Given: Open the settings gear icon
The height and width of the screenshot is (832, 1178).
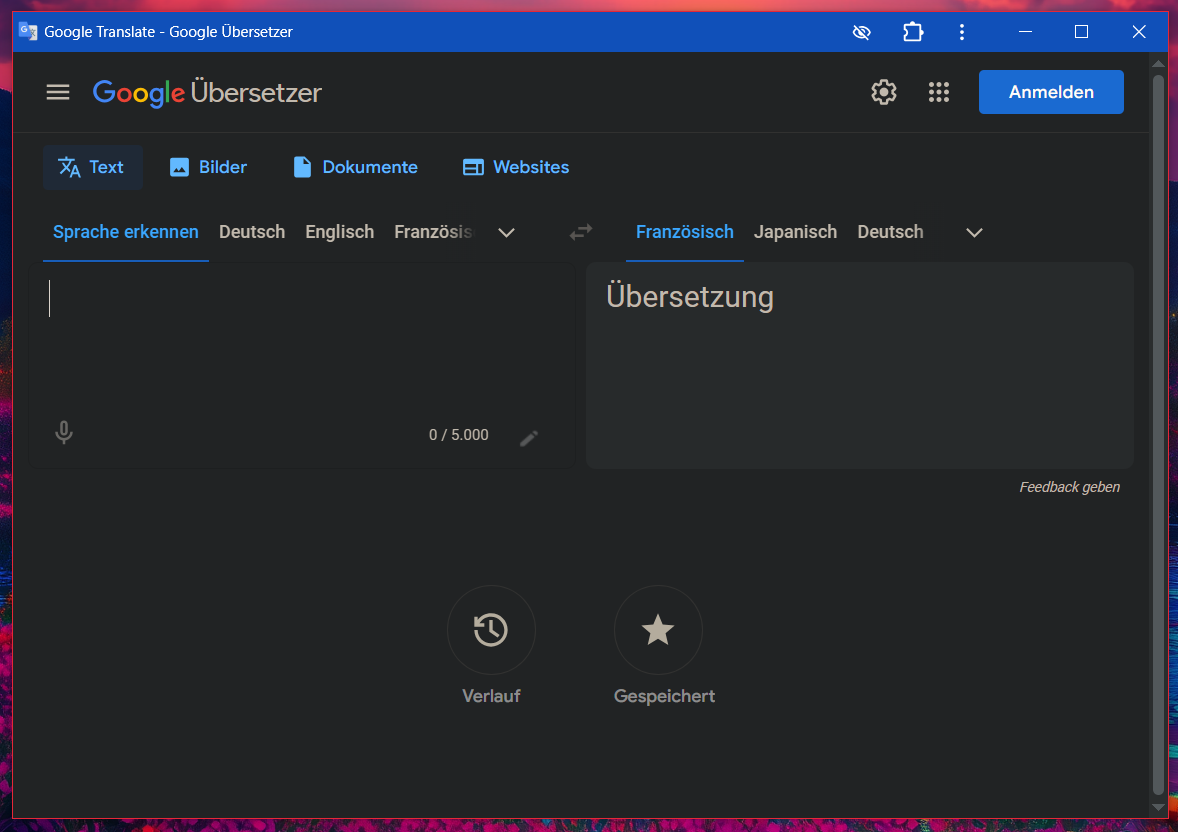Looking at the screenshot, I should (x=884, y=92).
